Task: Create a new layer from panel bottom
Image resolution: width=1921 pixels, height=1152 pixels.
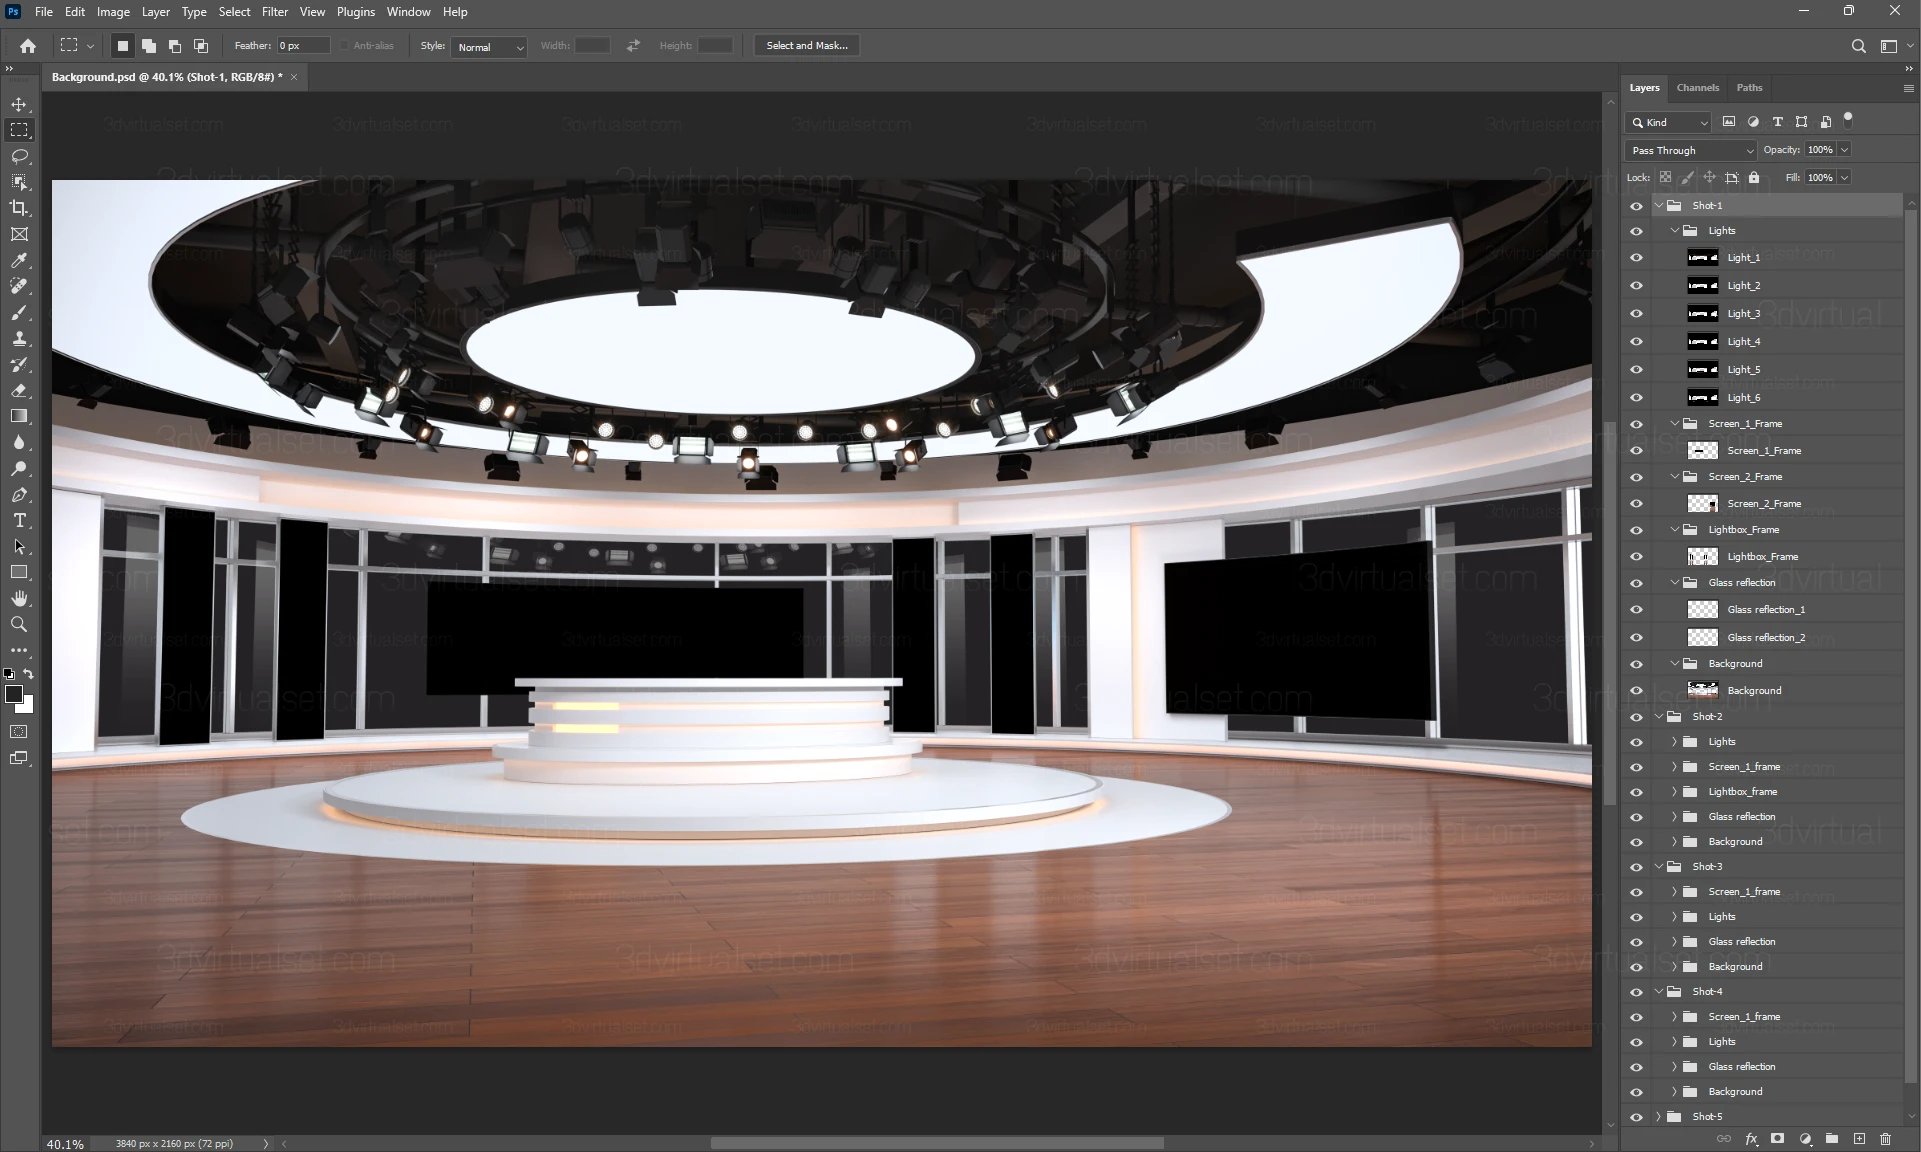Action: point(1859,1138)
